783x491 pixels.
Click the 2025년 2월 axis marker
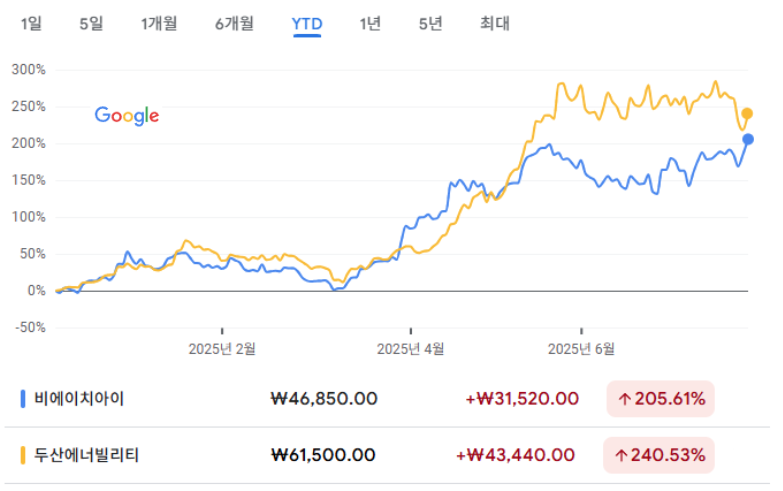point(222,349)
